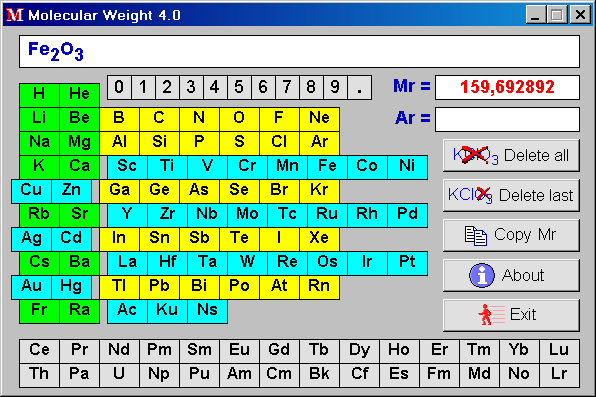596x397 pixels.
Task: Click the number 7 key
Action: pos(287,87)
